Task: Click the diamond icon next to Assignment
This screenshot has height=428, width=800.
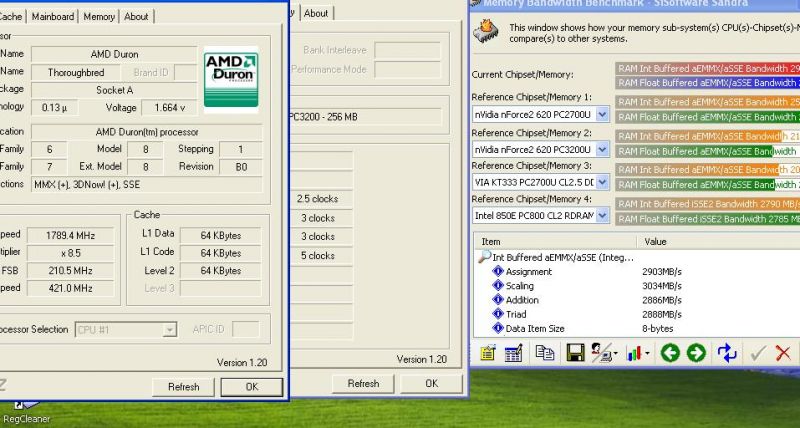Action: (x=498, y=271)
